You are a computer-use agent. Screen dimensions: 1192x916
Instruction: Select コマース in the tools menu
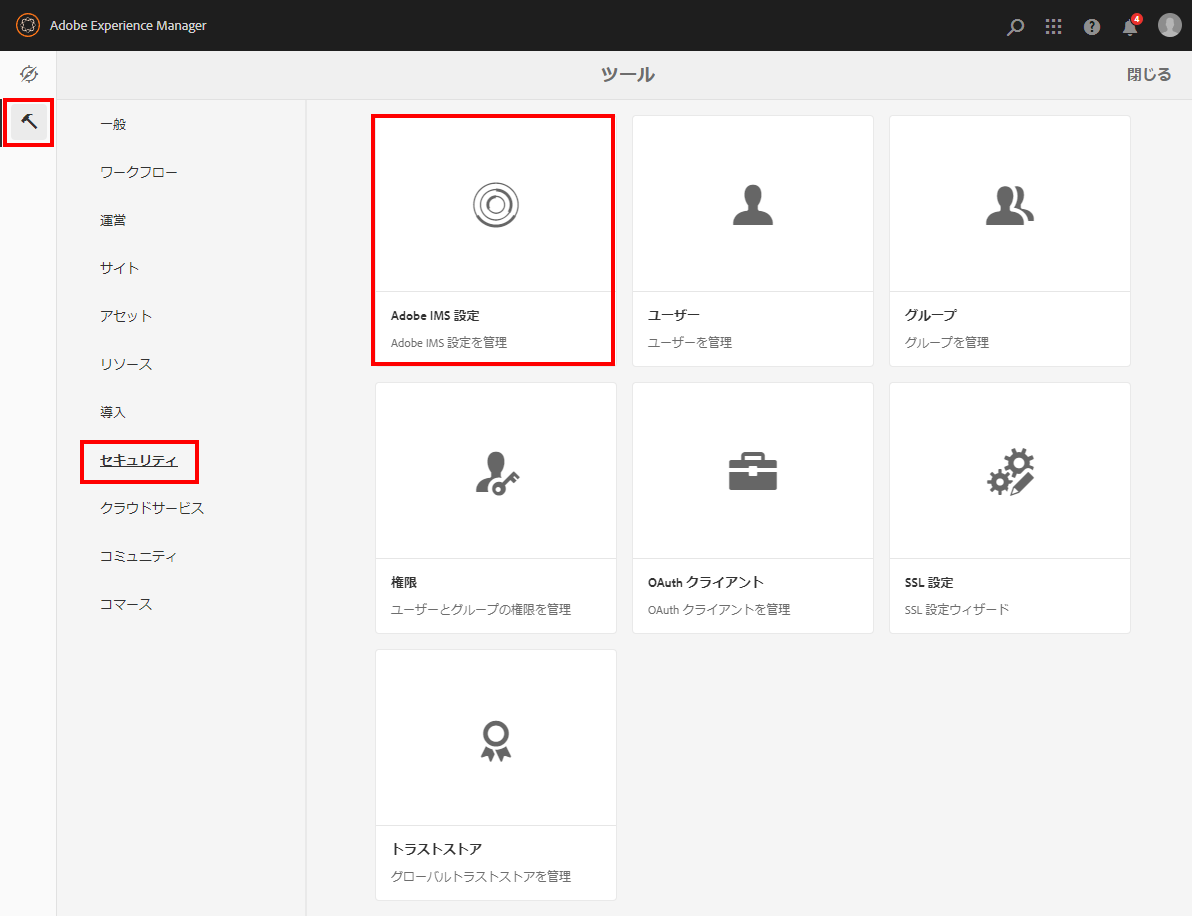pos(126,604)
